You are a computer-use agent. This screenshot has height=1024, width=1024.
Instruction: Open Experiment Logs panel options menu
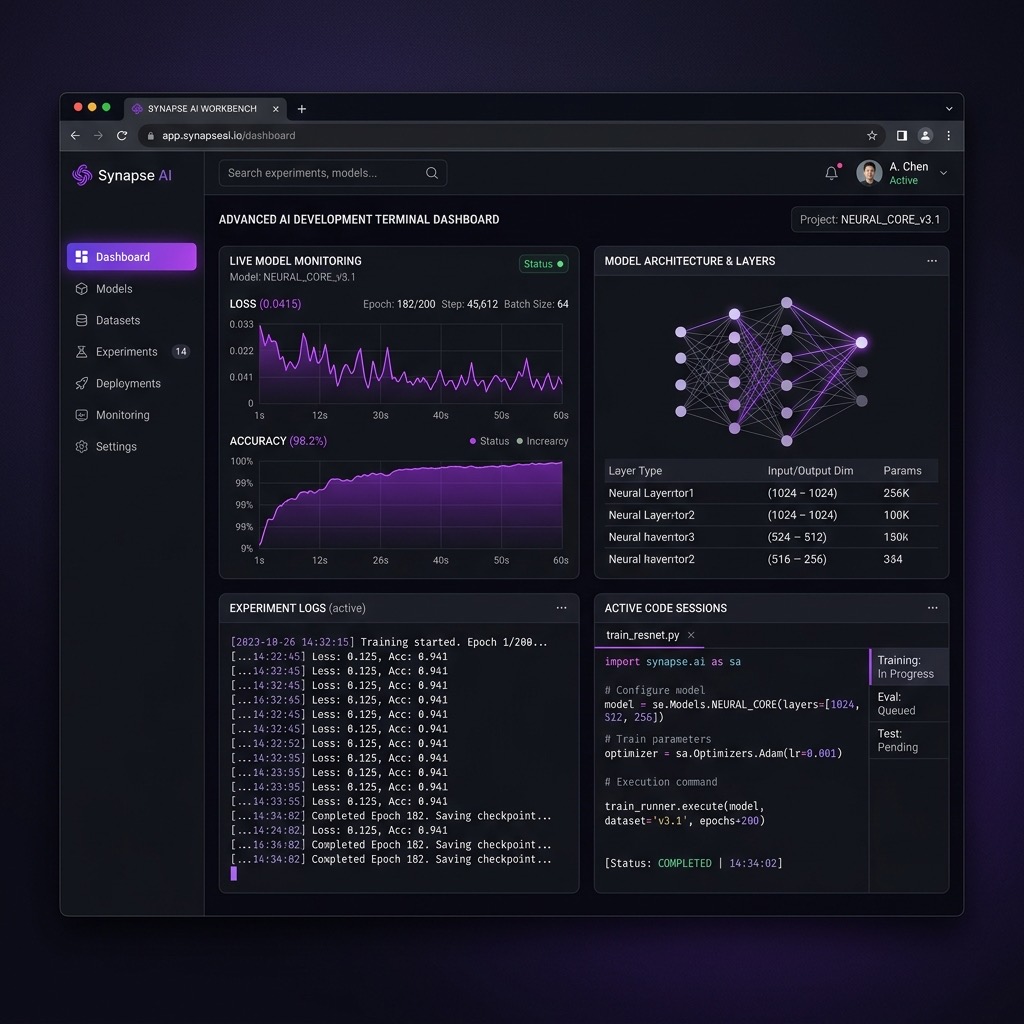click(561, 608)
